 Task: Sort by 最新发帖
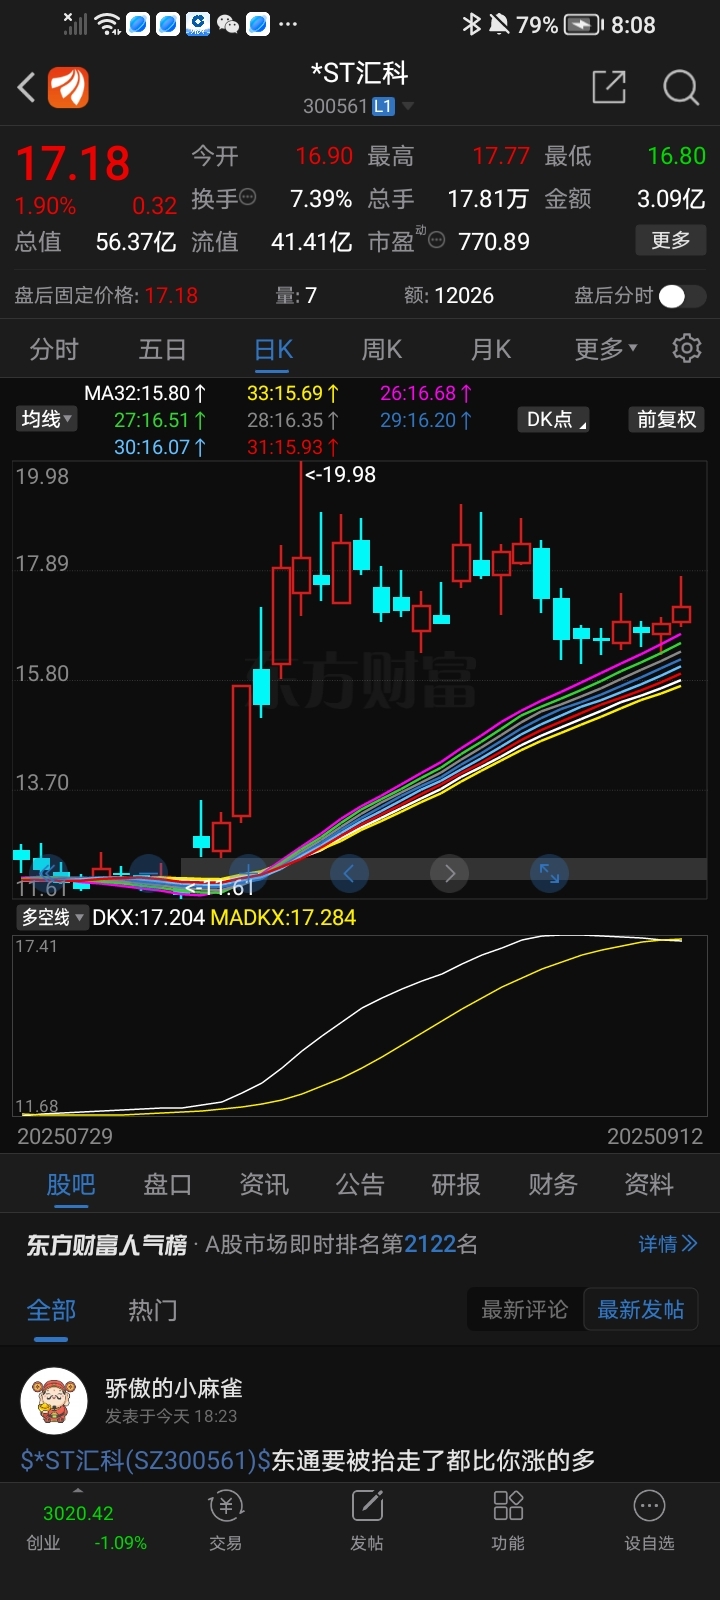click(641, 1310)
